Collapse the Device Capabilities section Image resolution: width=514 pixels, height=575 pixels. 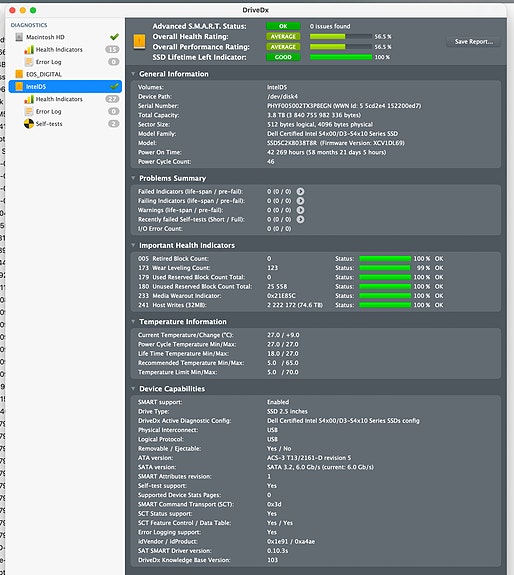[133, 388]
